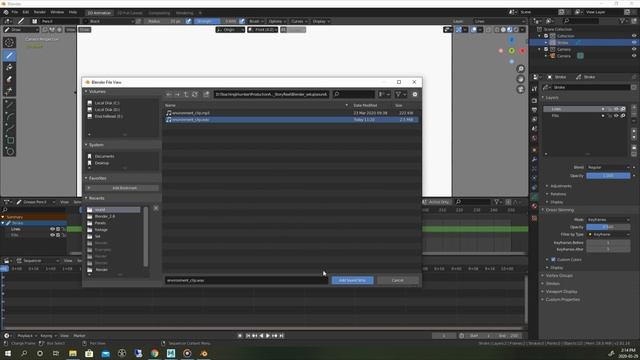The image size is (640, 360).
Task: Toggle Lines layer visibility in properties
Action: [616, 109]
